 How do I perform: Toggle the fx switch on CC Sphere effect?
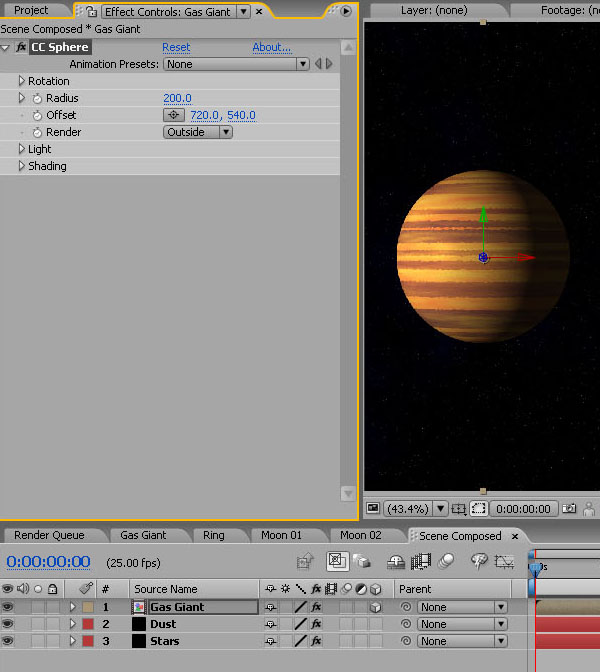[21, 47]
